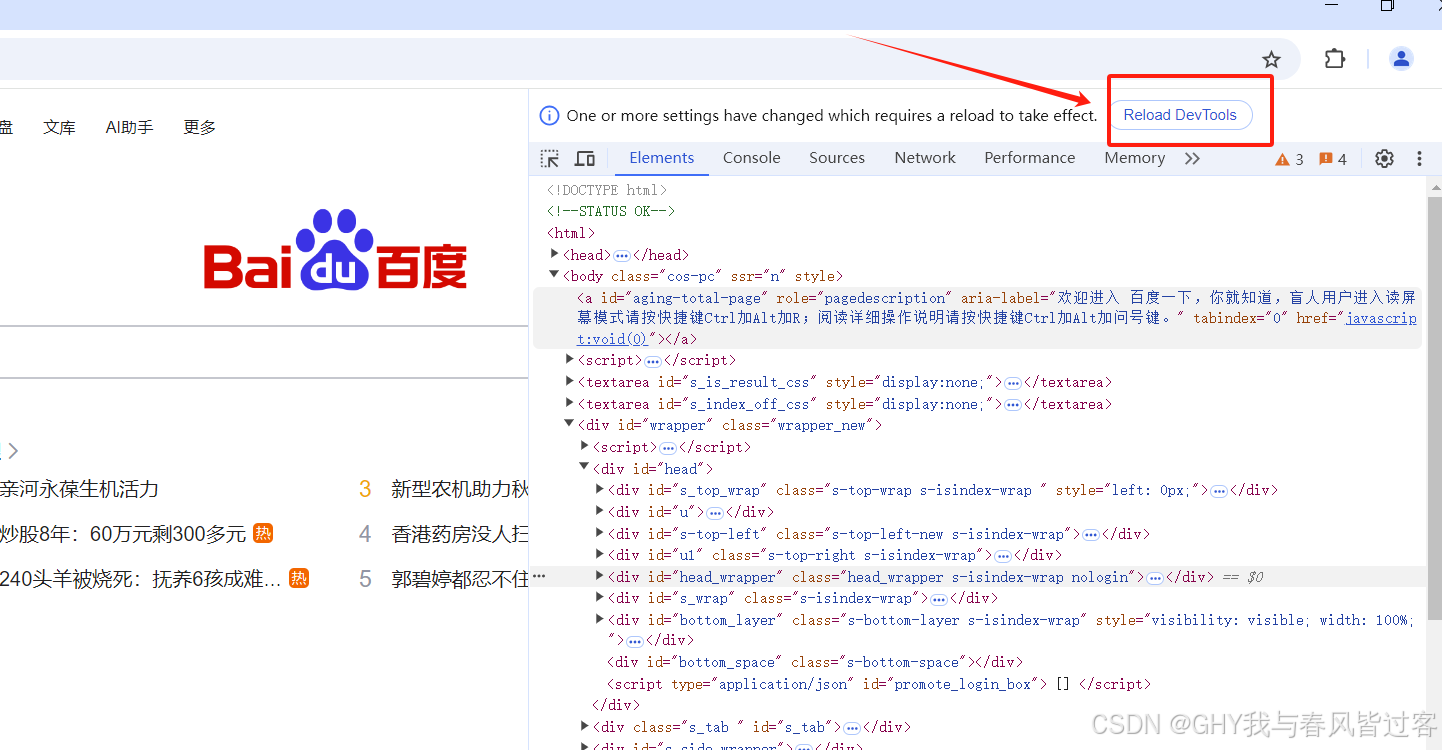Expand the head element node
The image size is (1442, 750).
[x=555, y=254]
